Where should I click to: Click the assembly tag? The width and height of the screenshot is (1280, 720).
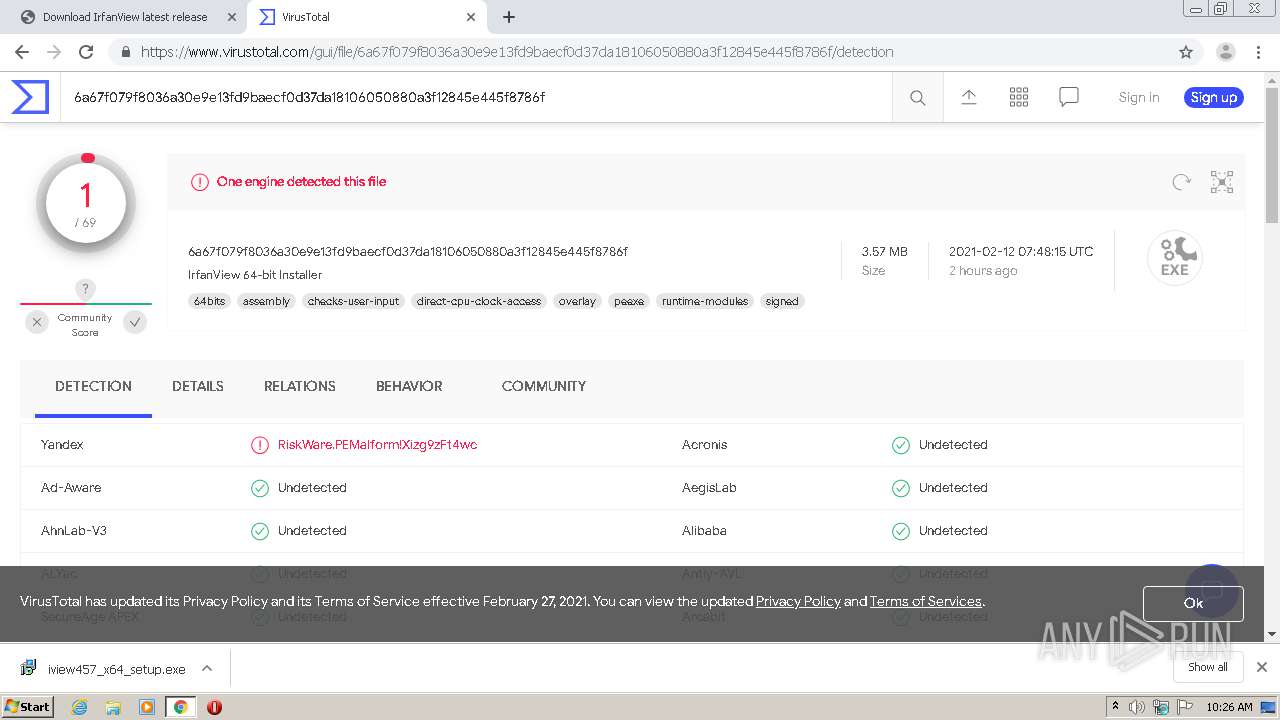click(x=267, y=301)
